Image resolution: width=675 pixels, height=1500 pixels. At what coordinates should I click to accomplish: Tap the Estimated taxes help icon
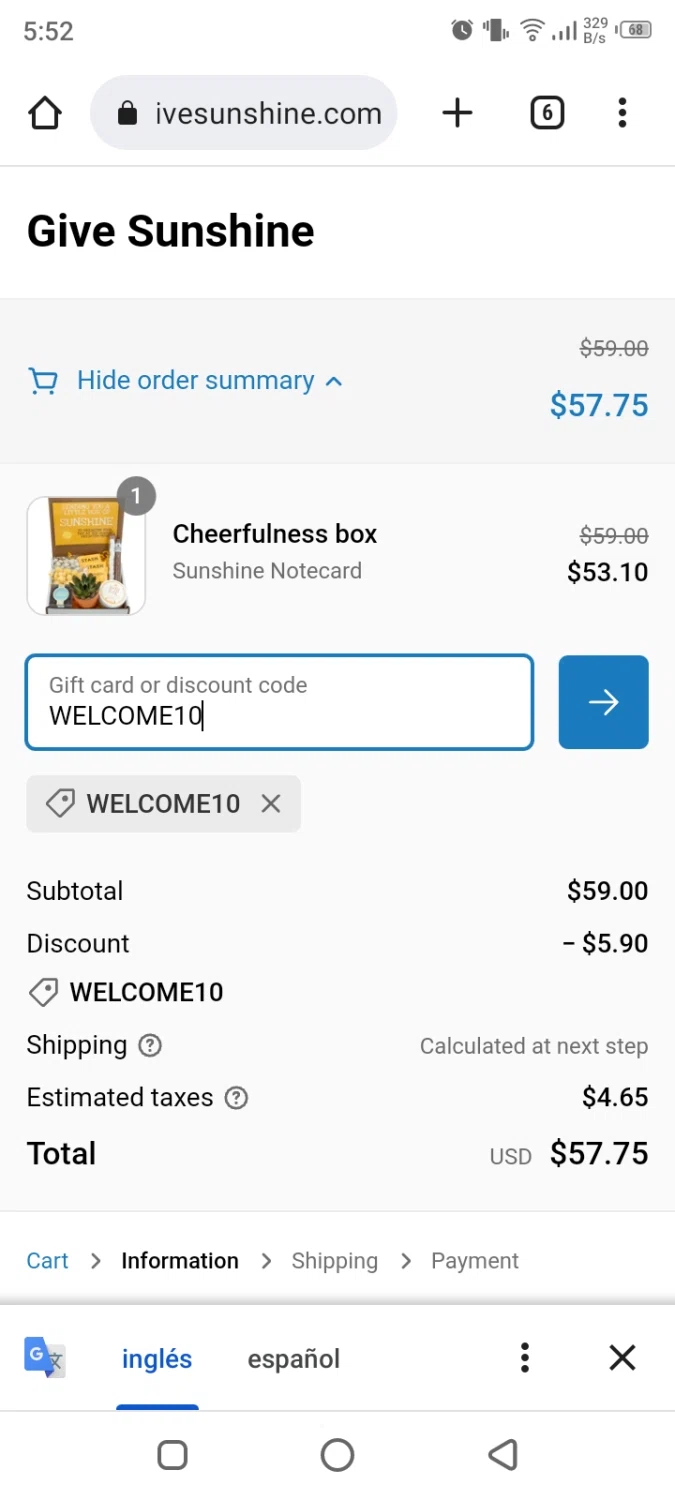click(236, 1098)
